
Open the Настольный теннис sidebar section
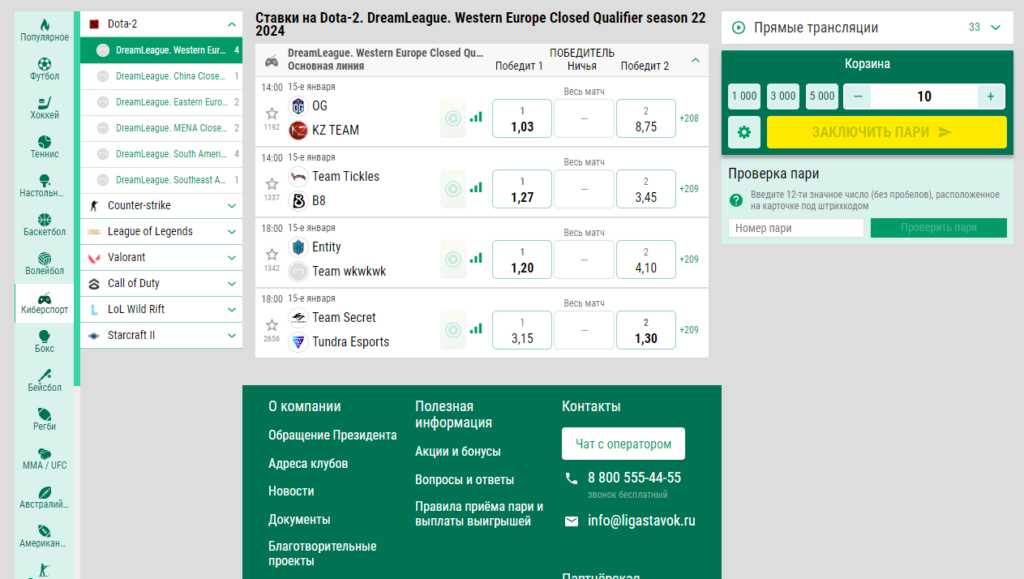tap(44, 186)
